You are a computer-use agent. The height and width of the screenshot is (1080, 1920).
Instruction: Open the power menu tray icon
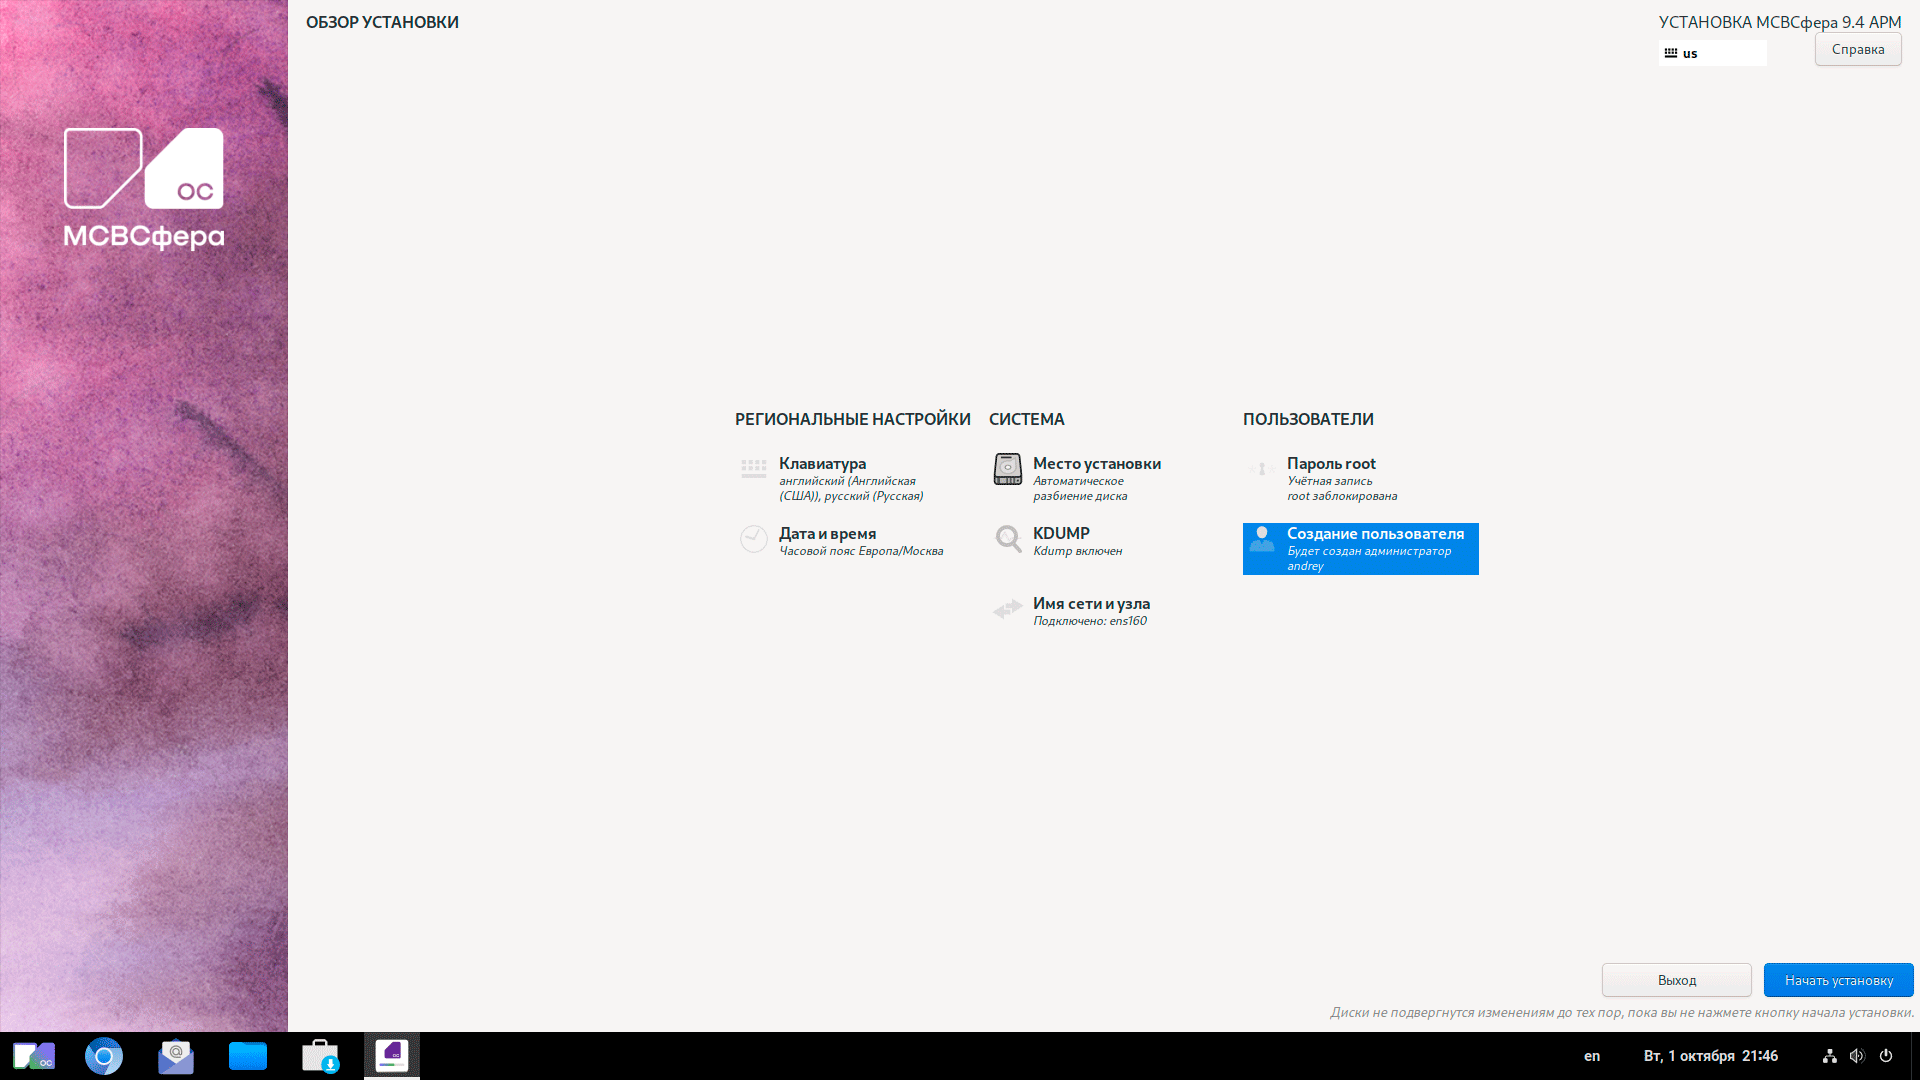(1886, 1056)
